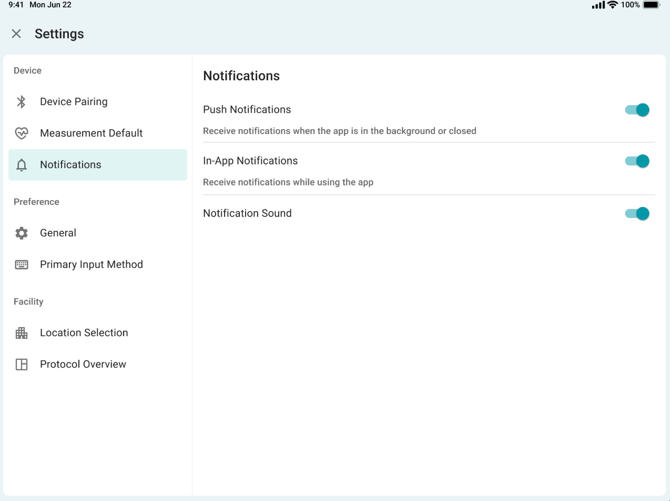The width and height of the screenshot is (670, 501).
Task: Open Measurement Default settings
Action: pyautogui.click(x=98, y=133)
